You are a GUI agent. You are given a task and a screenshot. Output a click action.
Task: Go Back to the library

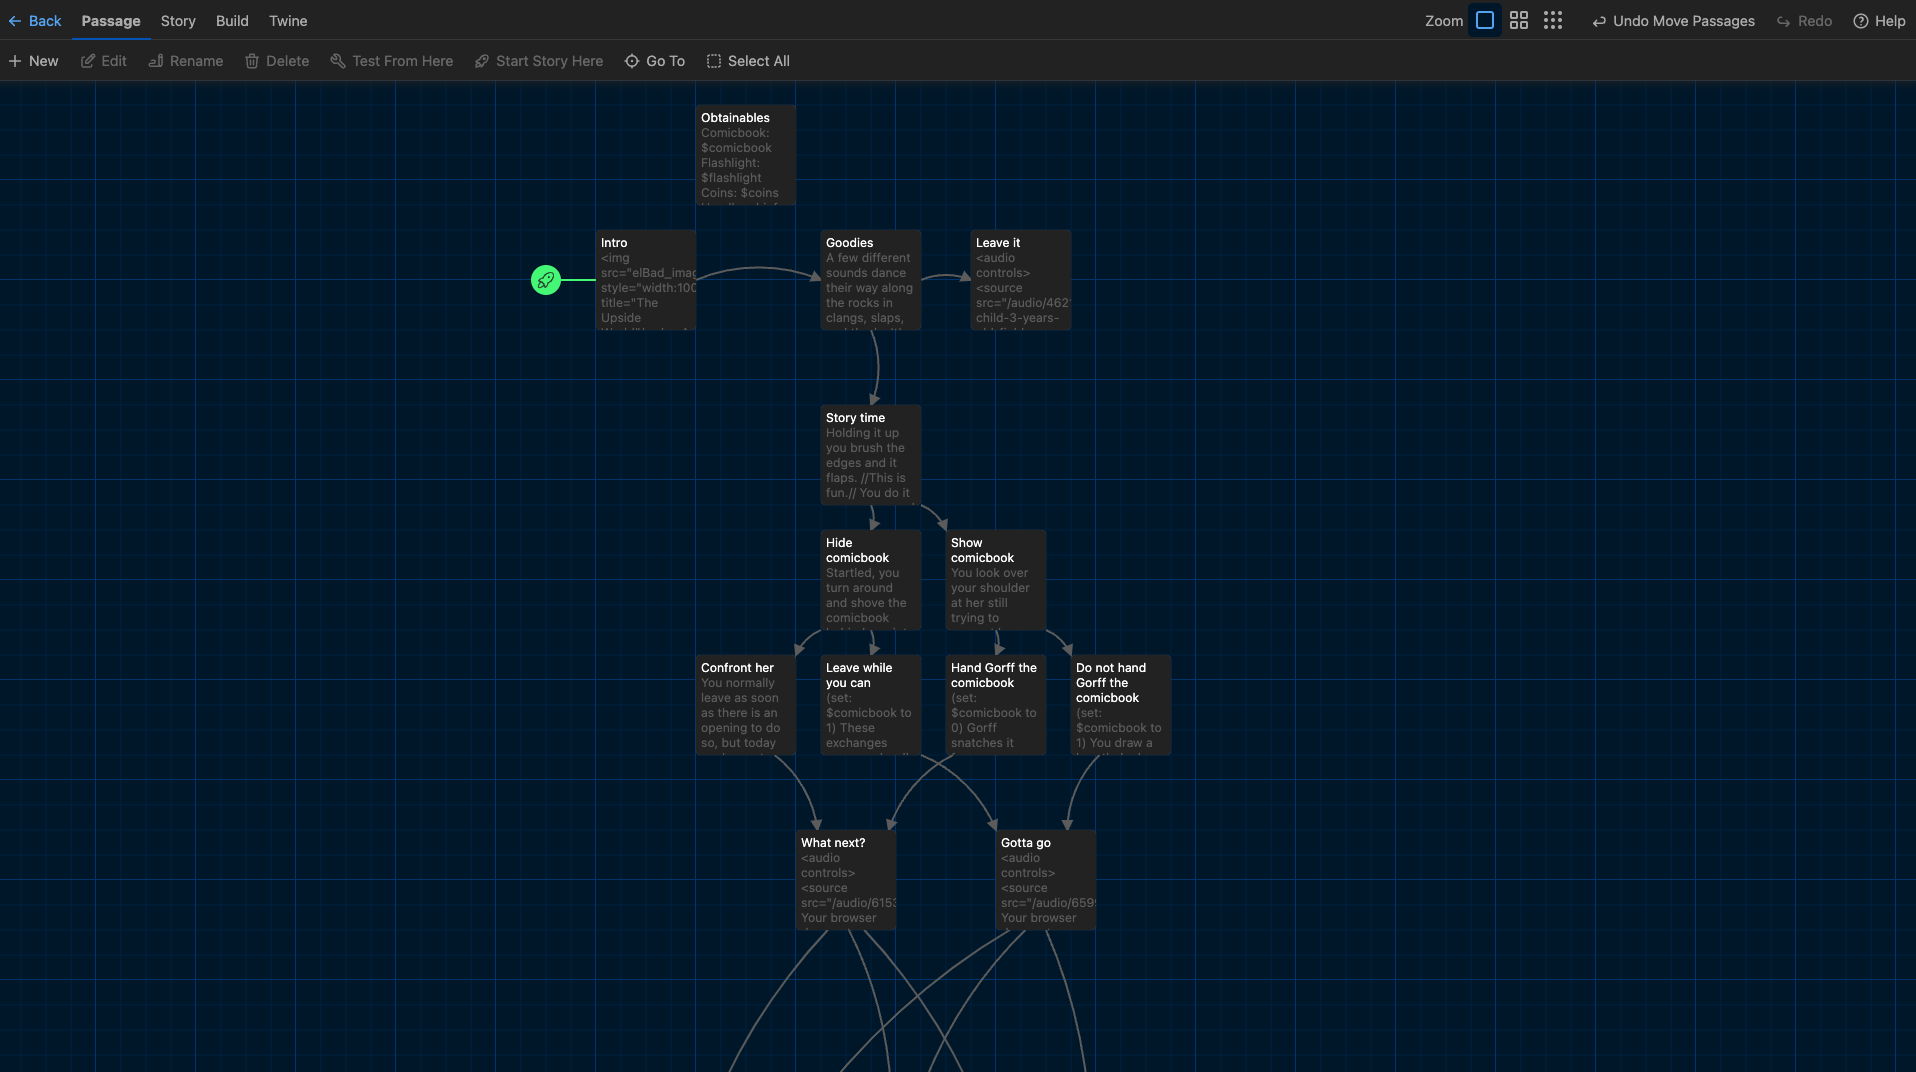click(35, 21)
